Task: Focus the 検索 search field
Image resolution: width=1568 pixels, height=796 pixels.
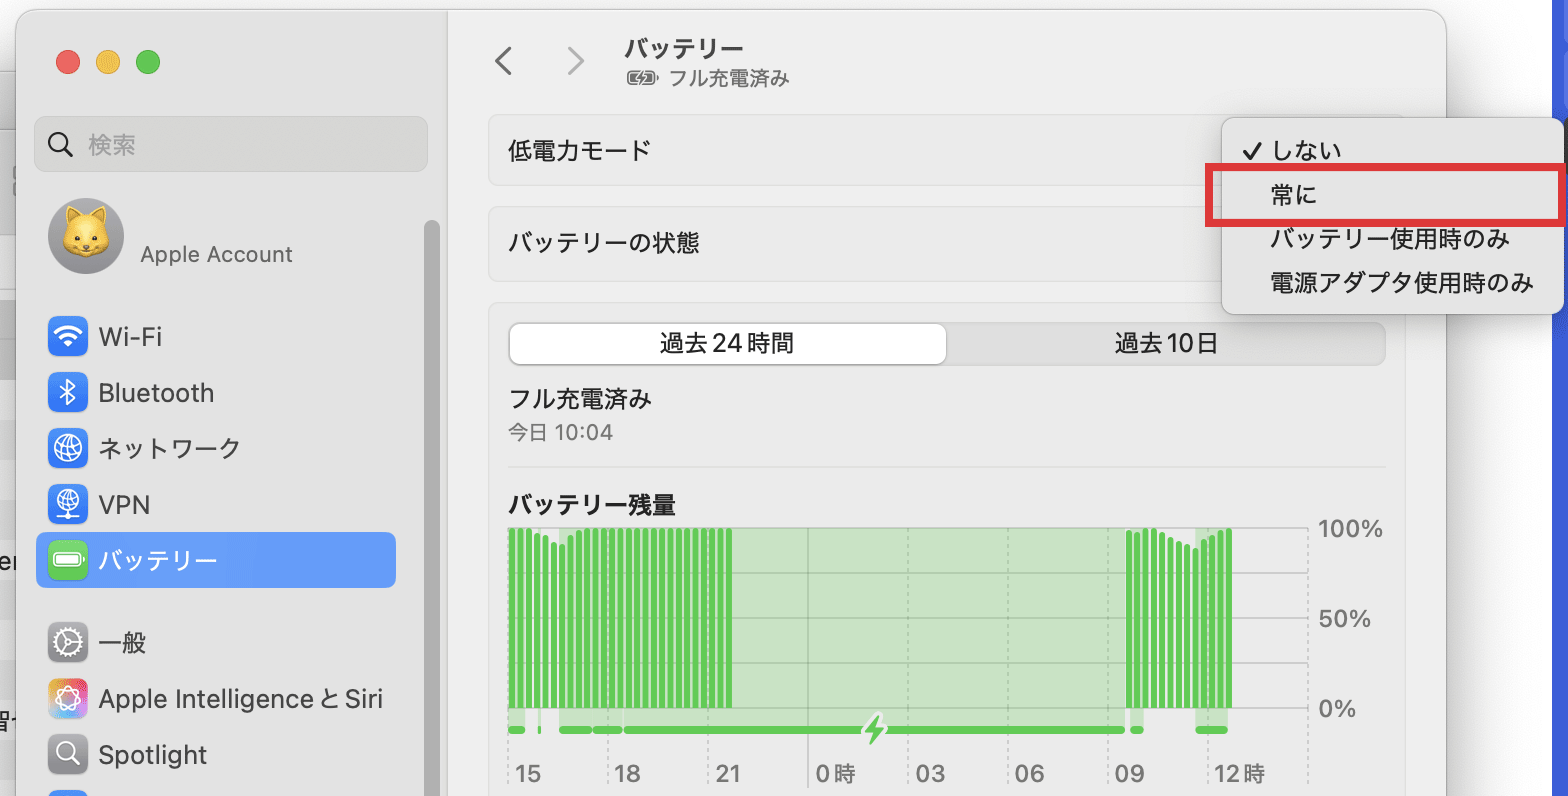Action: click(x=231, y=144)
